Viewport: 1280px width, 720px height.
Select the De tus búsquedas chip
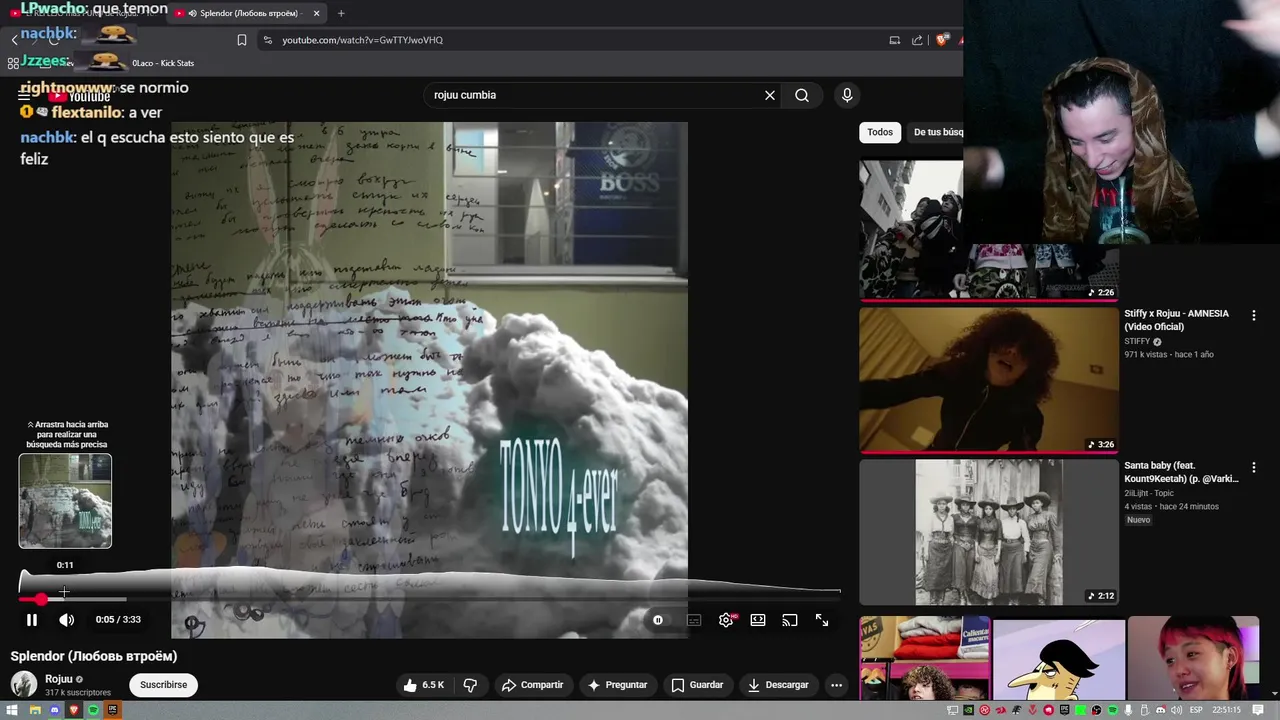936,132
